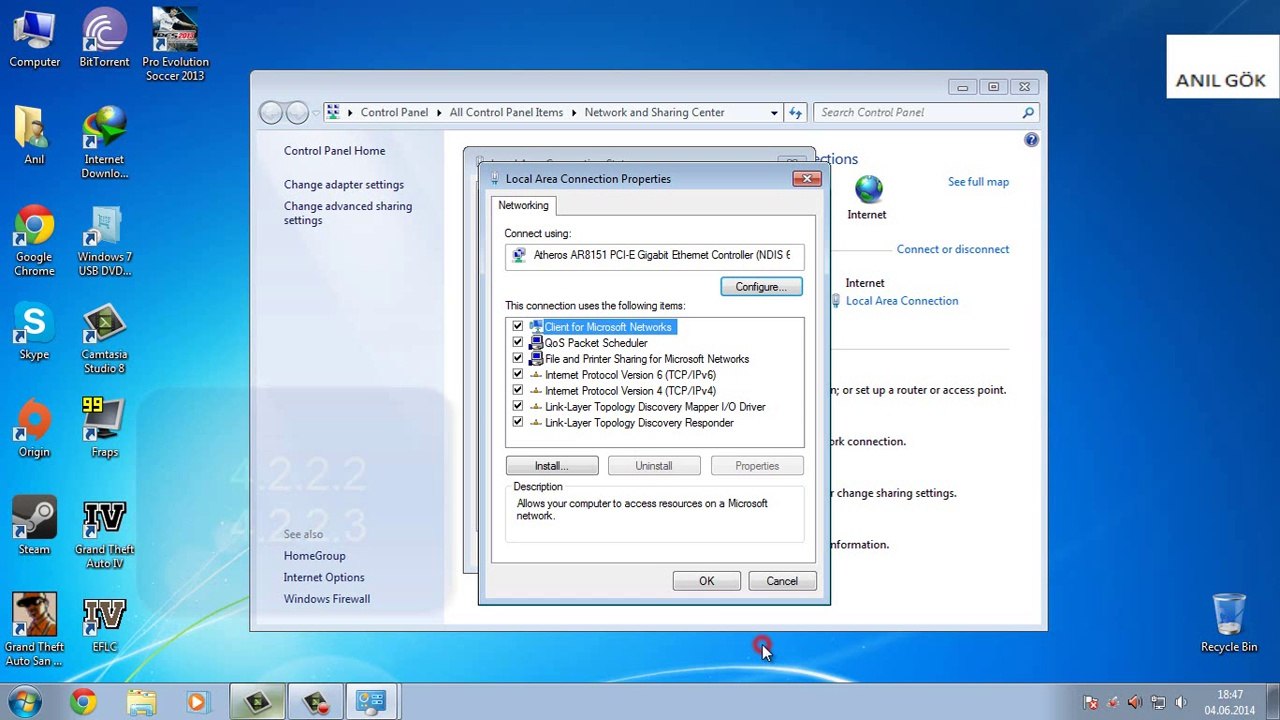1280x720 pixels.
Task: Select the Grand Theft Auto San Andreas icon
Action: (34, 631)
